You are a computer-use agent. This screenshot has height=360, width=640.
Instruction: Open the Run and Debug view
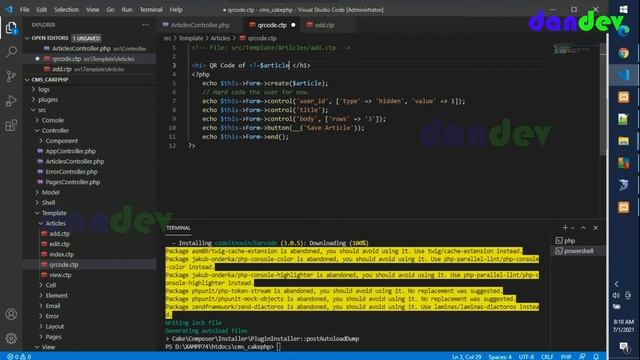click(11, 101)
